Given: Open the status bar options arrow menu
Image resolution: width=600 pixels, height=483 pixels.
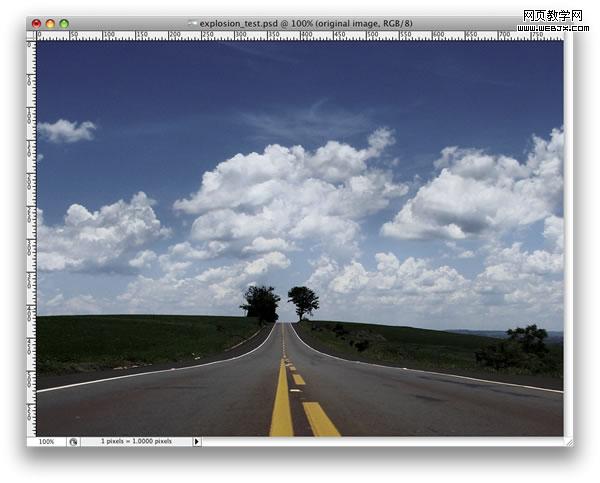Looking at the screenshot, I should click(x=197, y=441).
